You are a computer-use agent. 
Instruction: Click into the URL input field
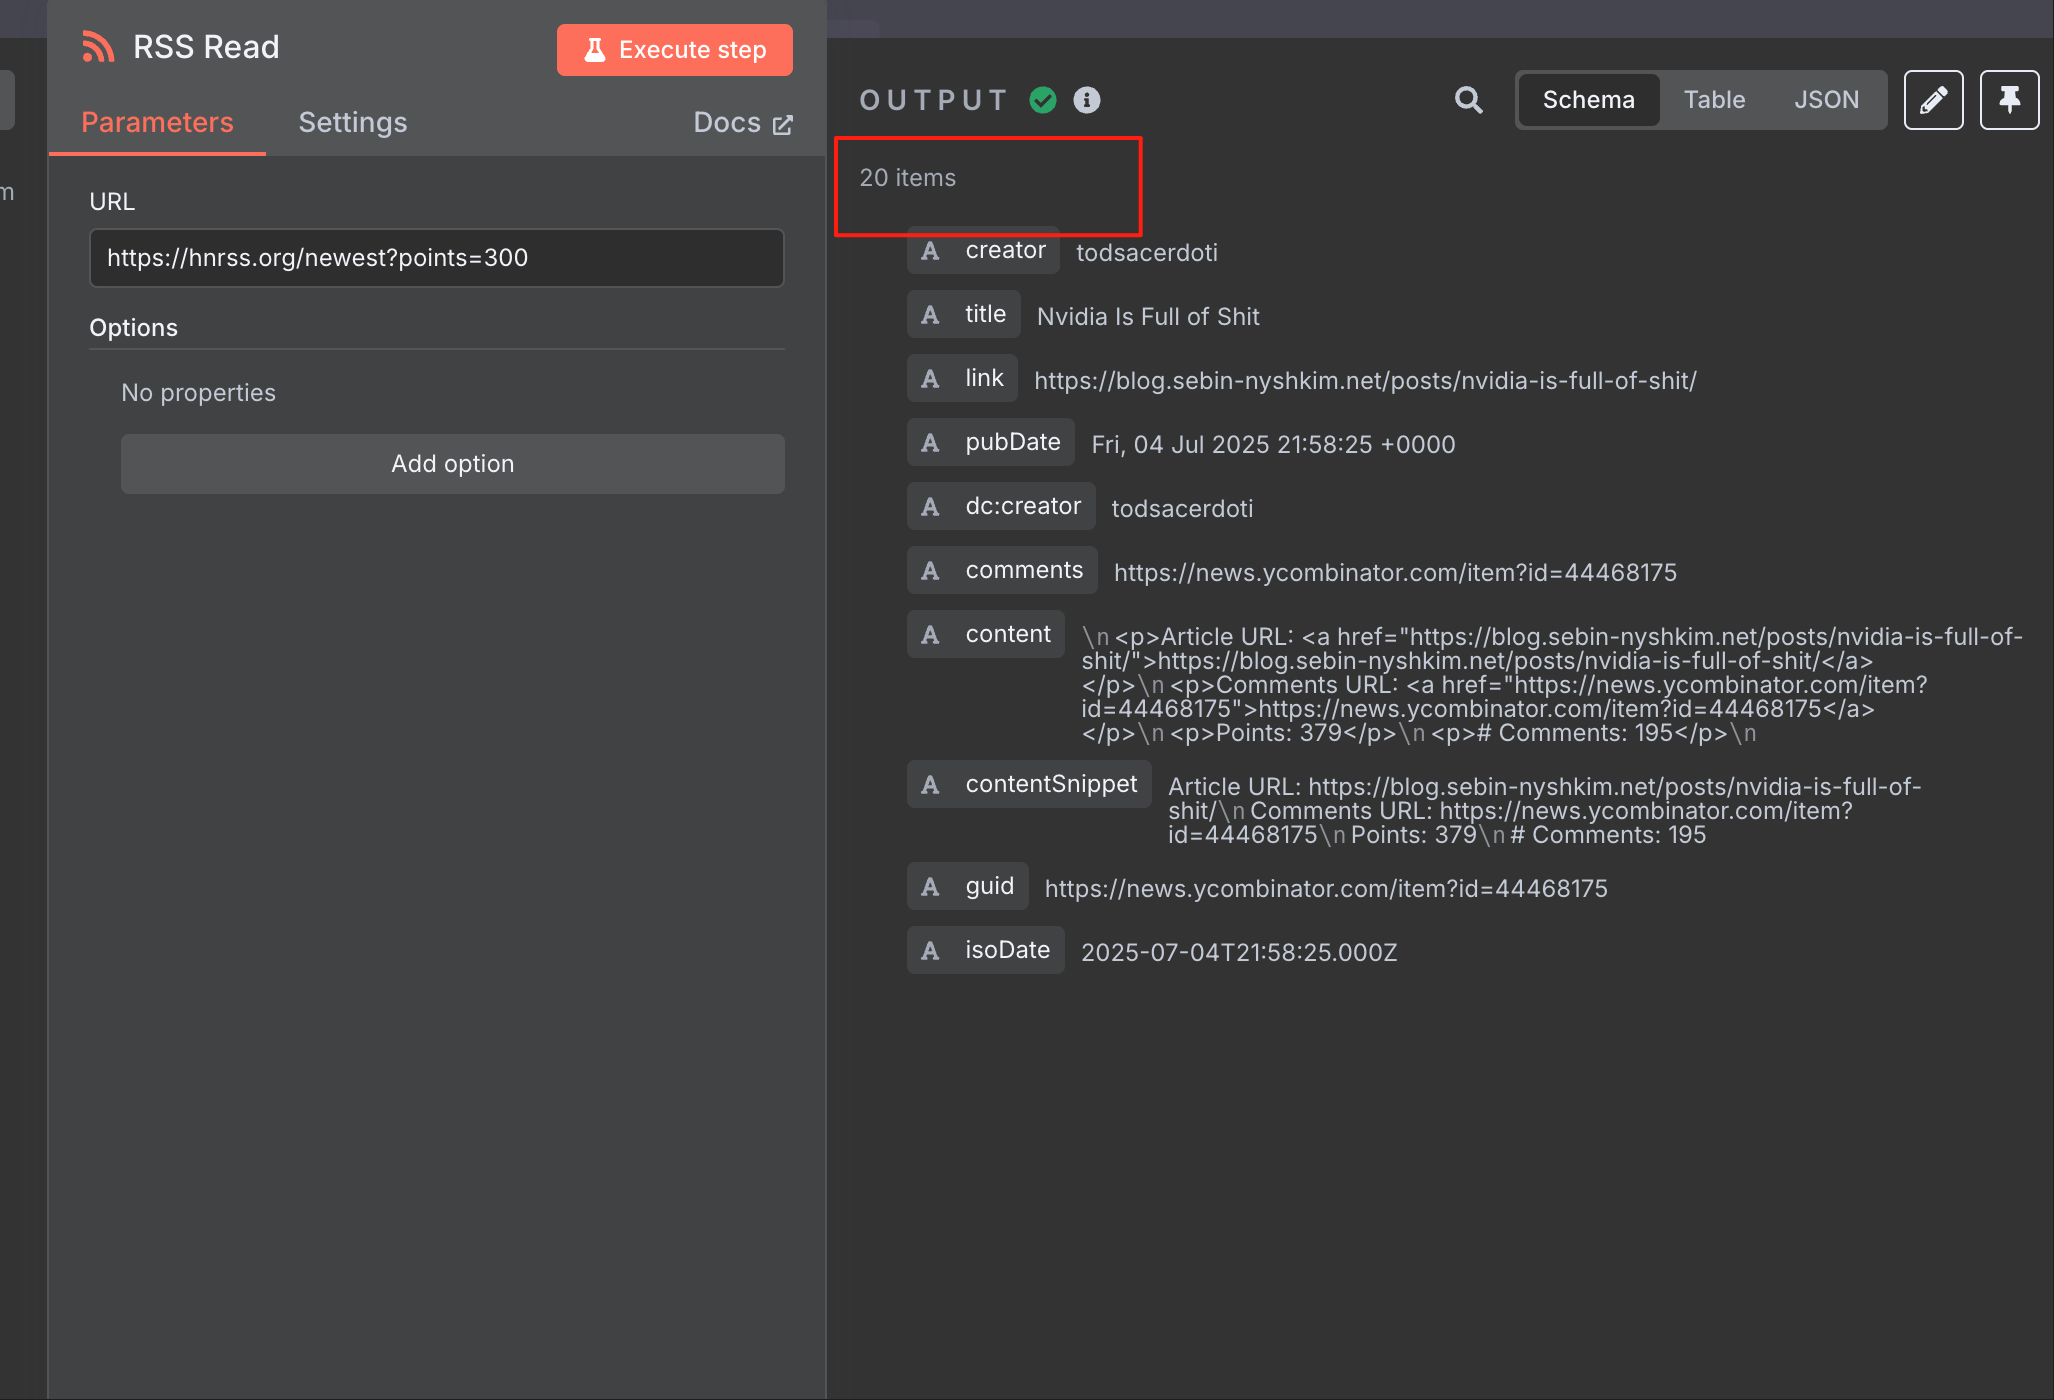pos(436,258)
